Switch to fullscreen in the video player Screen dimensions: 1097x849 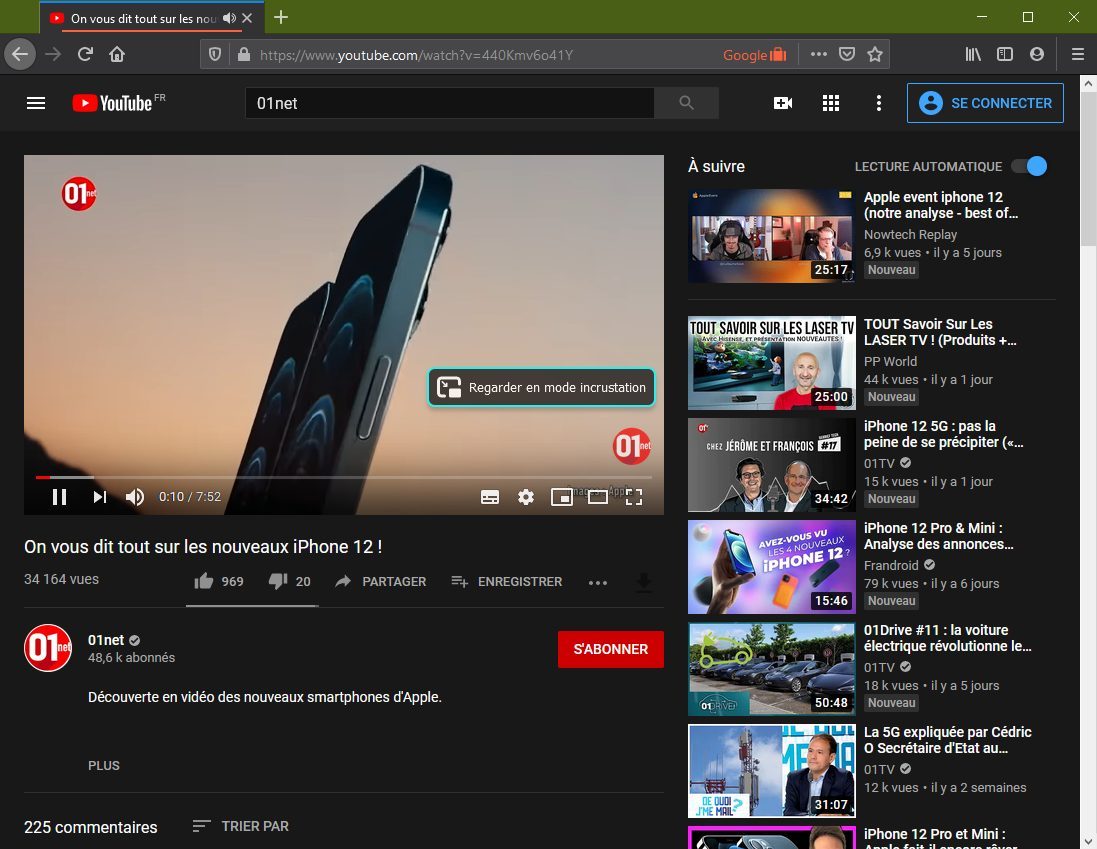click(x=634, y=497)
